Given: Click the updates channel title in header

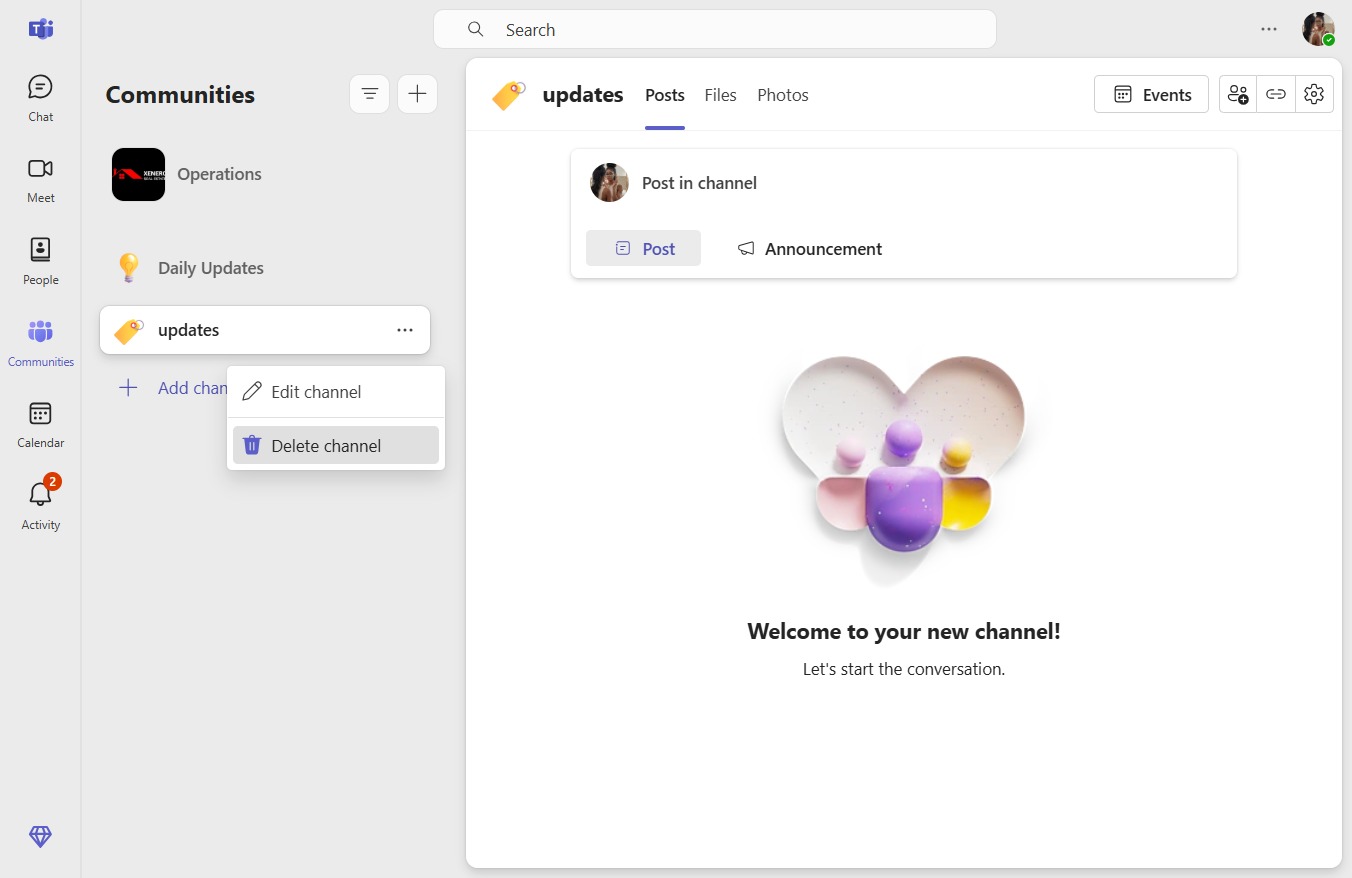Looking at the screenshot, I should pyautogui.click(x=583, y=95).
